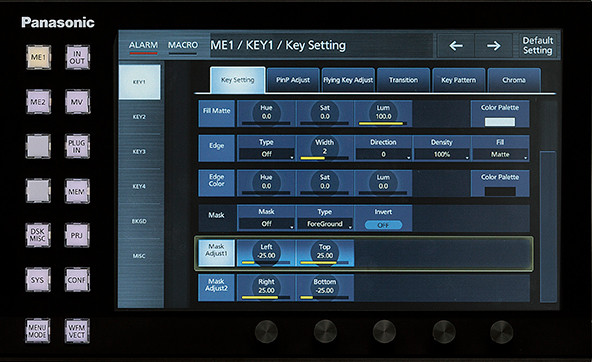Go back with the left arrow
Screen dimensions: 592x362
pyautogui.click(x=456, y=46)
